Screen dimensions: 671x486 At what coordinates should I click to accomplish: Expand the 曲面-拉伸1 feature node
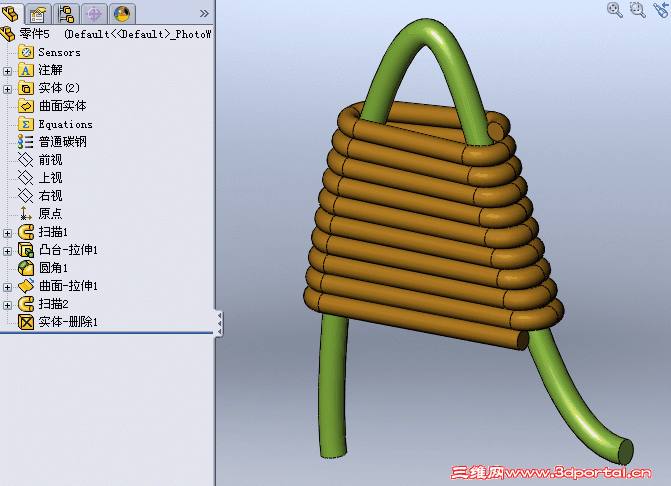(7, 287)
